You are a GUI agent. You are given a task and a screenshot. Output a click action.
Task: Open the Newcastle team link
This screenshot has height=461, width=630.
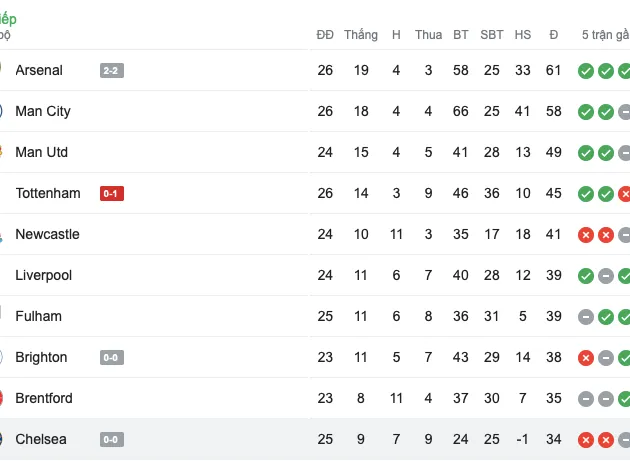coord(47,235)
